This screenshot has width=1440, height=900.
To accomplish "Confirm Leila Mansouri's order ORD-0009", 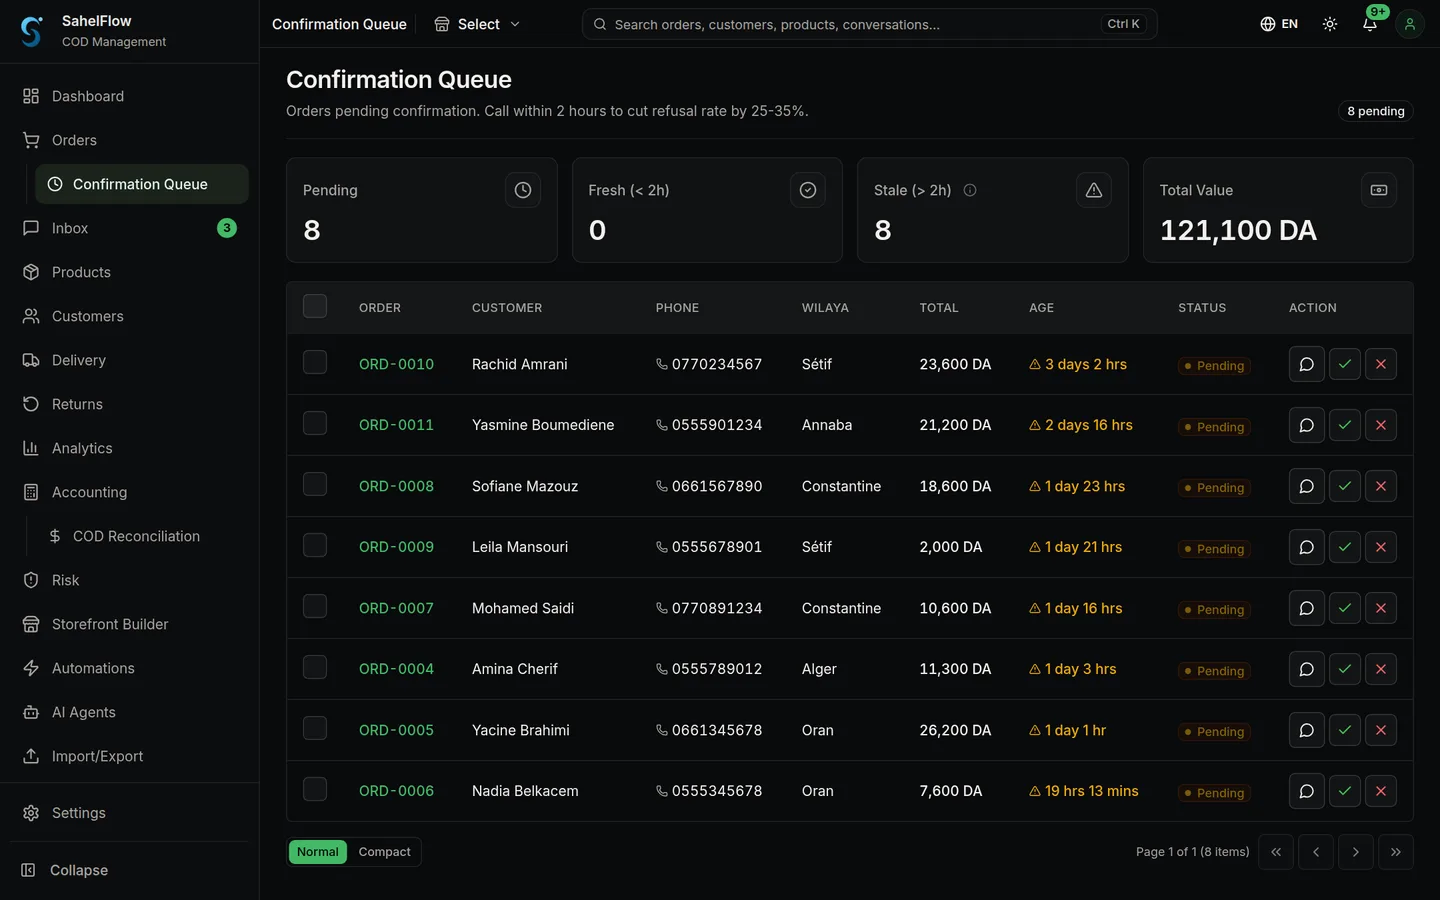I will pos(1345,548).
